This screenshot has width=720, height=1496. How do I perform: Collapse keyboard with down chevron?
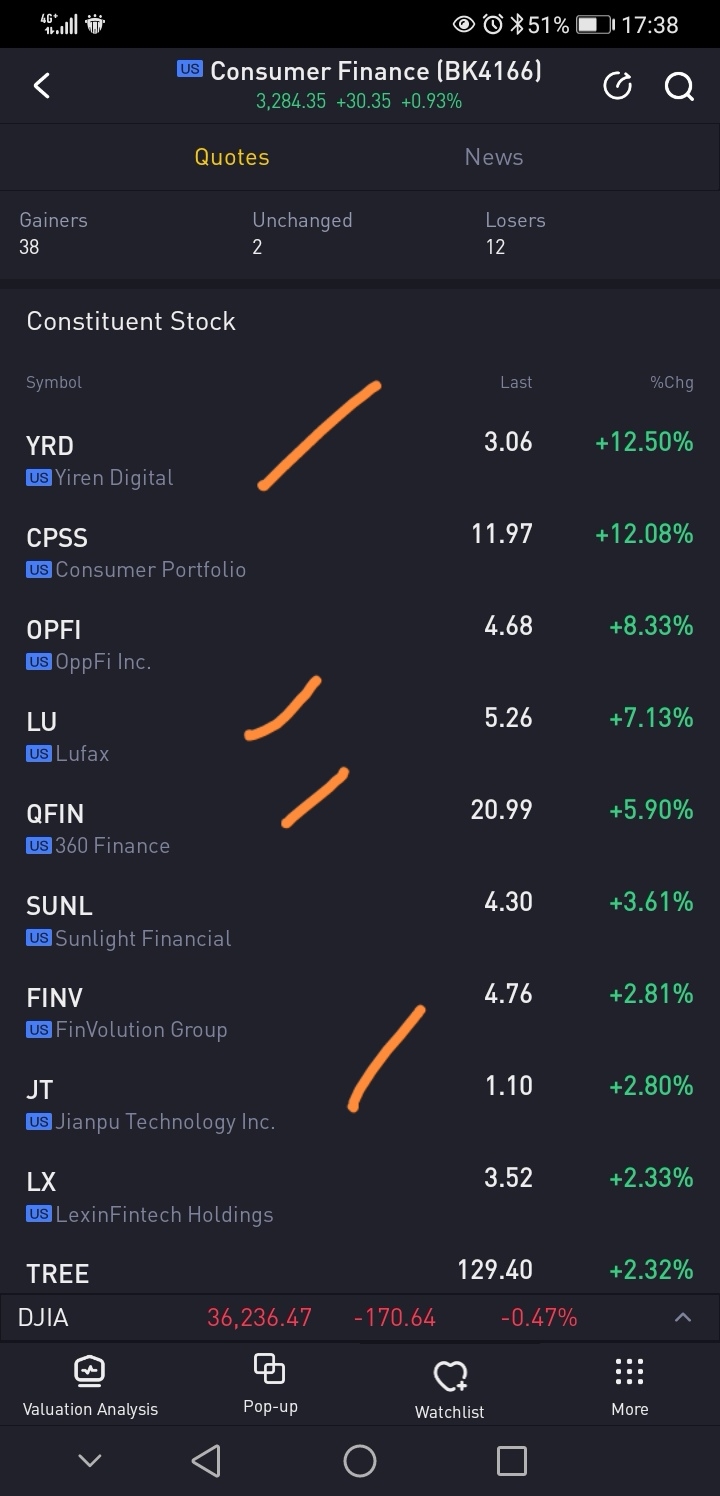(x=90, y=1461)
